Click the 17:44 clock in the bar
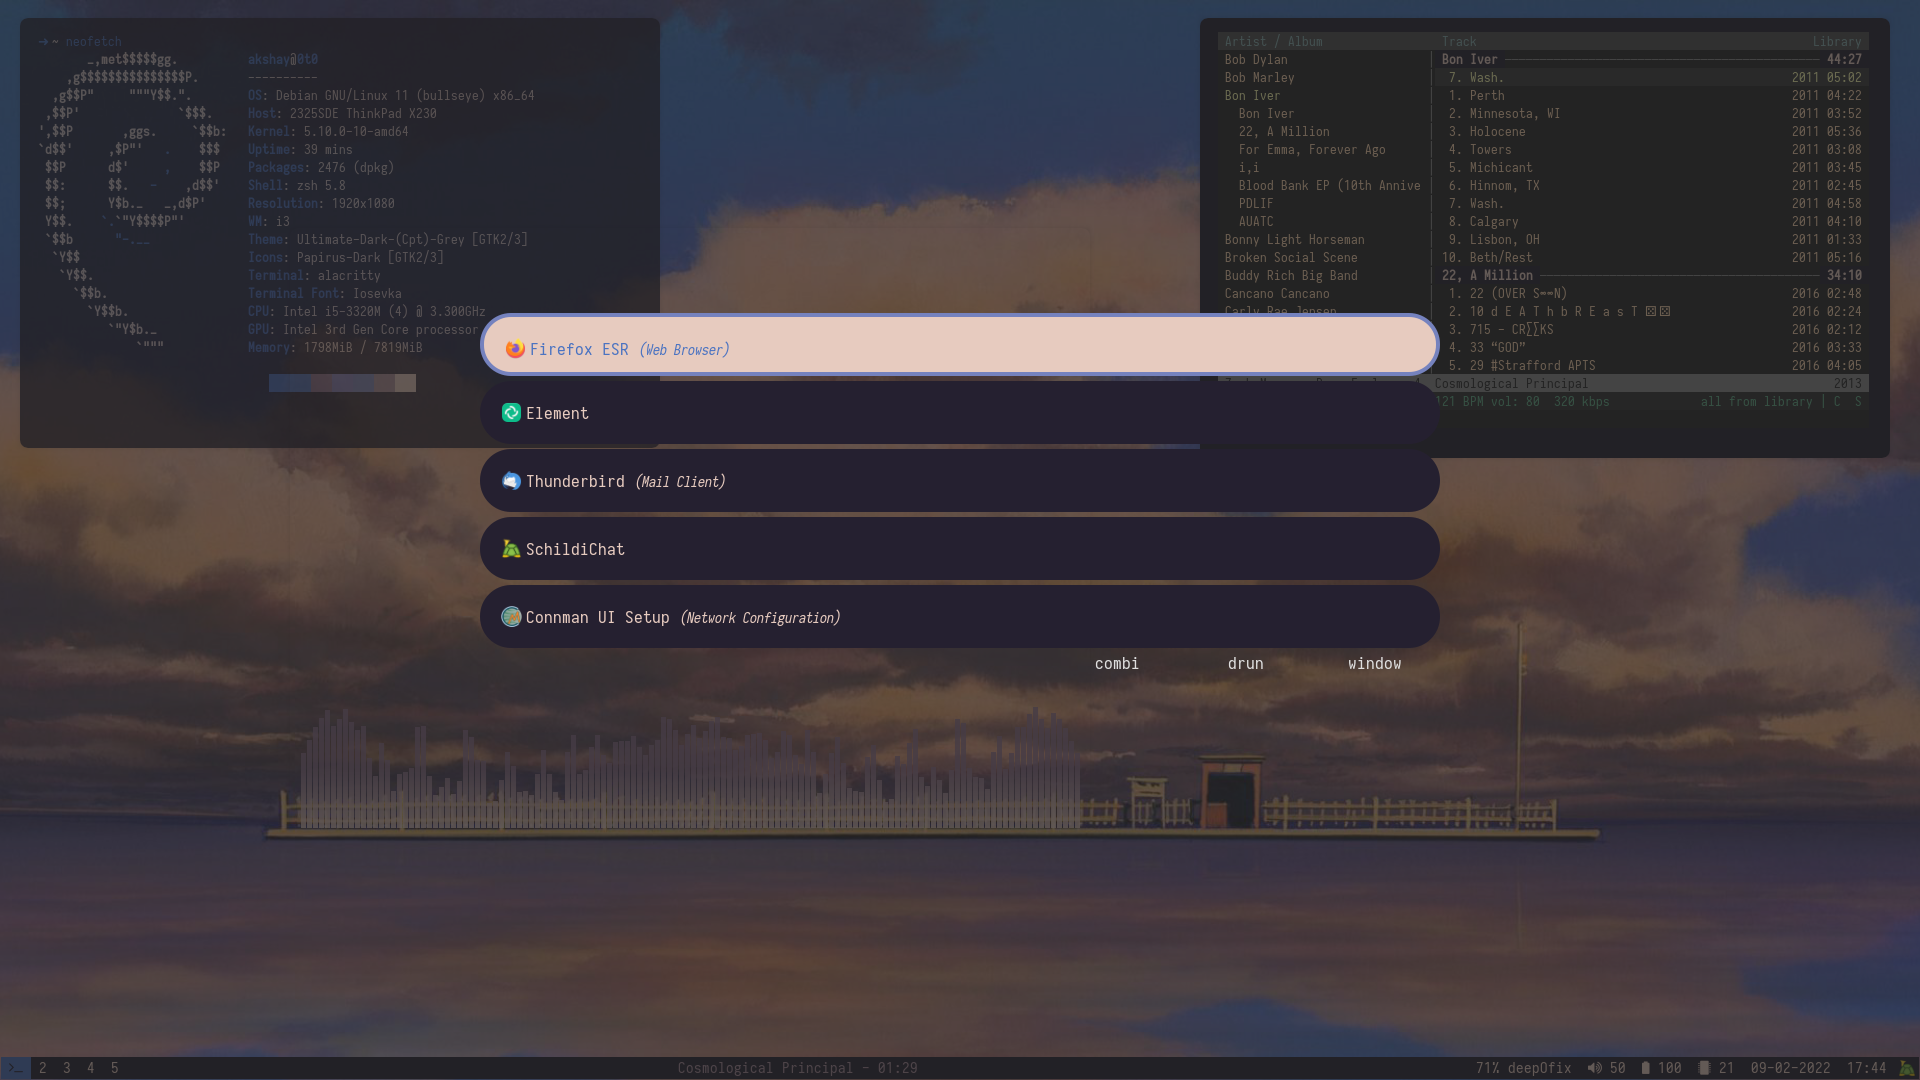The width and height of the screenshot is (1920, 1080). click(1866, 1068)
